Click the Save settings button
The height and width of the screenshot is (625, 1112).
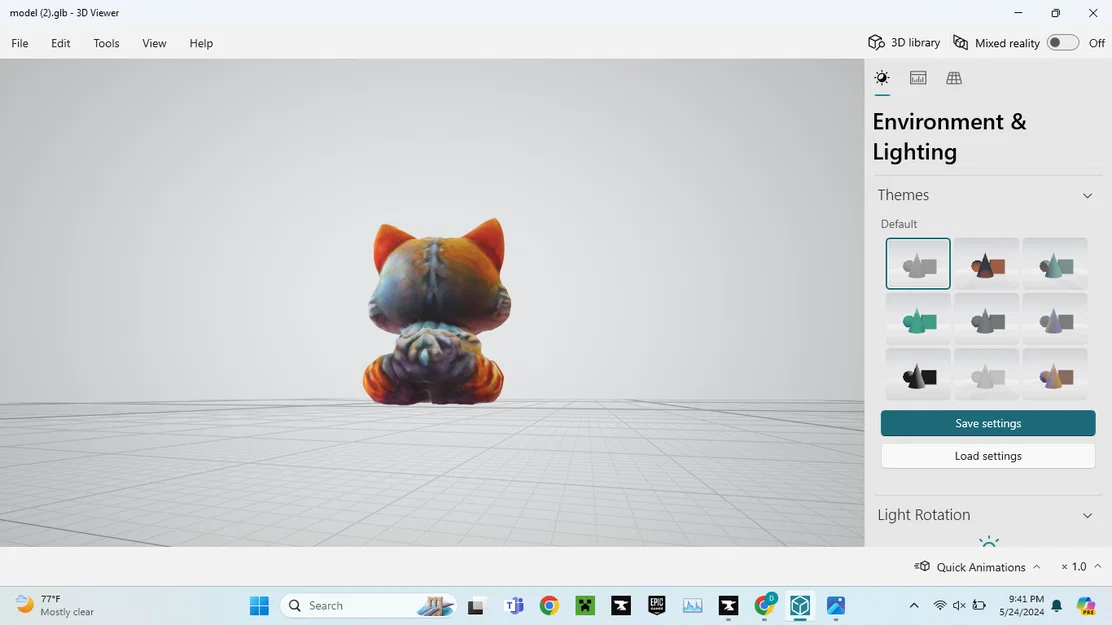tap(988, 423)
